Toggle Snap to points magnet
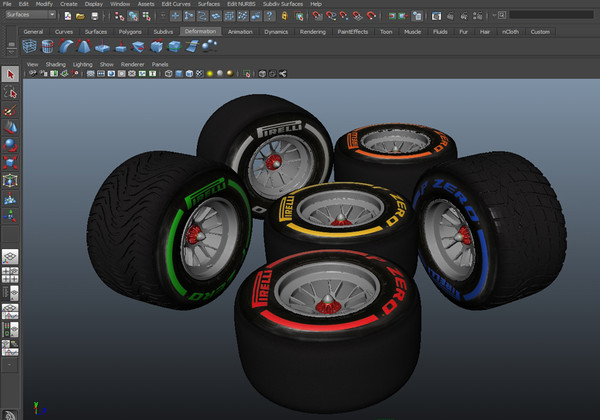This screenshot has height=420, width=600. (x=344, y=16)
